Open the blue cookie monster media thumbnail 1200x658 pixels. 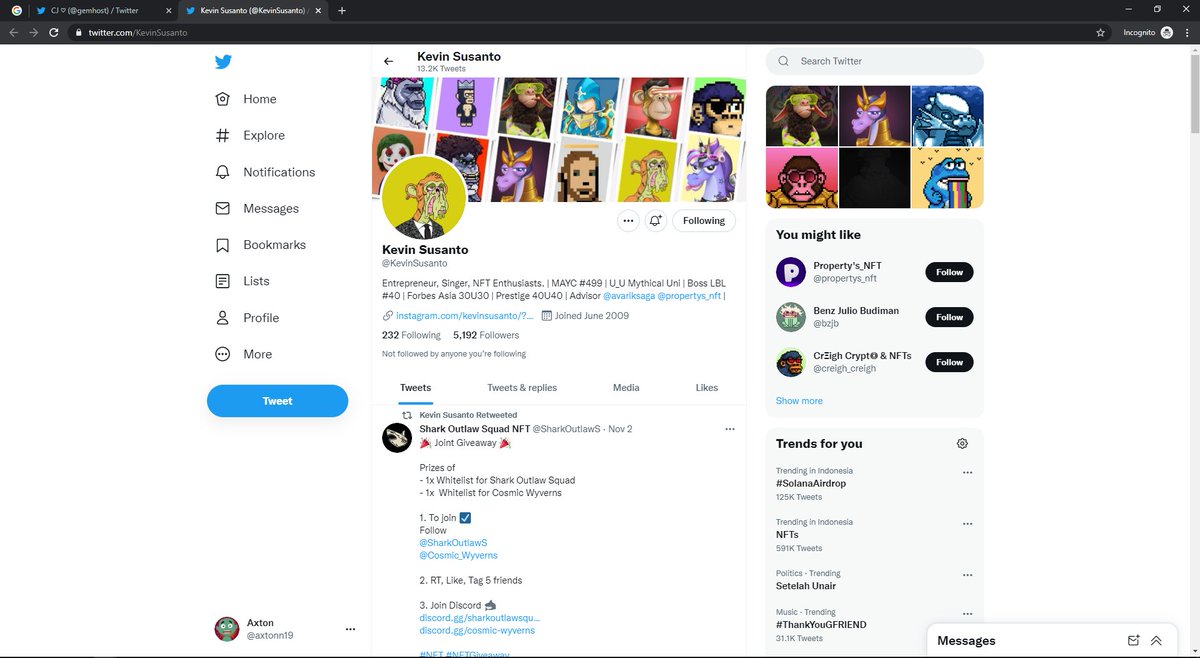point(948,178)
